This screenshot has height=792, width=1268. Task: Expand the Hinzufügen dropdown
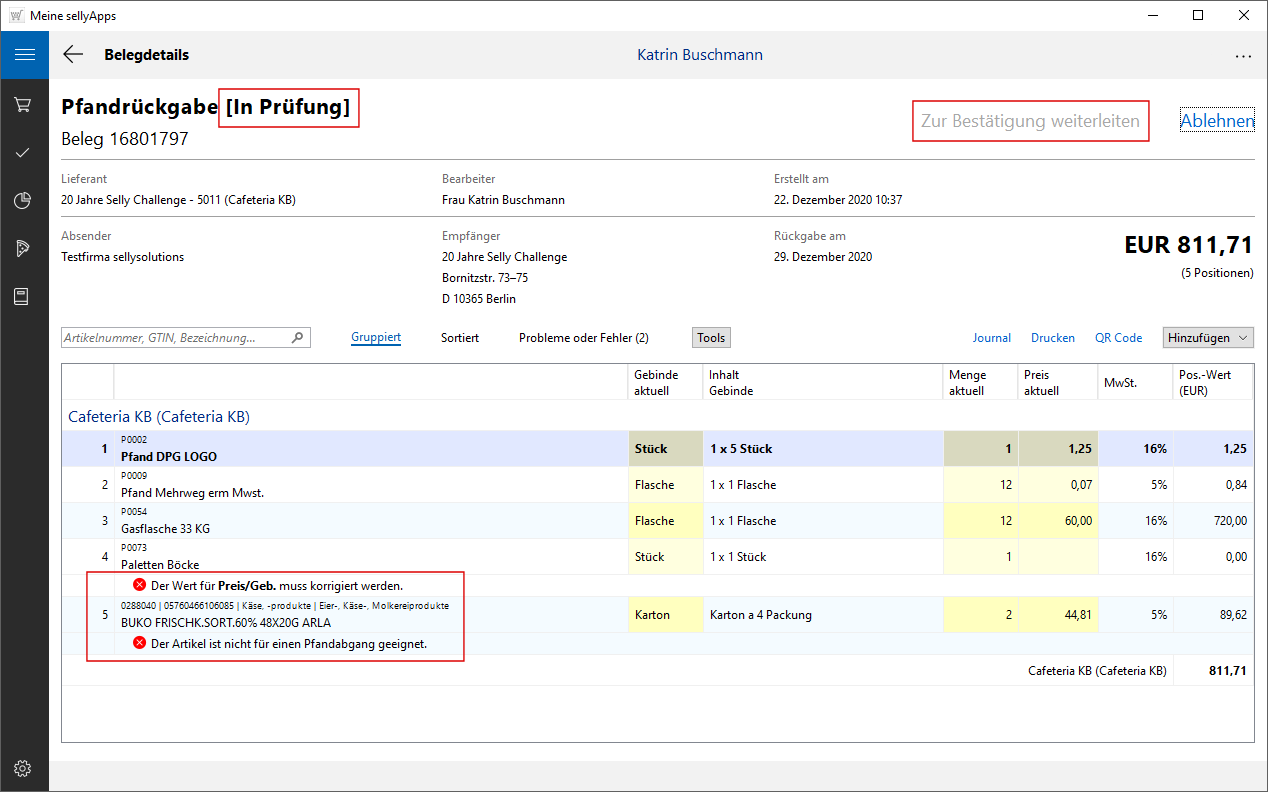coord(1208,338)
